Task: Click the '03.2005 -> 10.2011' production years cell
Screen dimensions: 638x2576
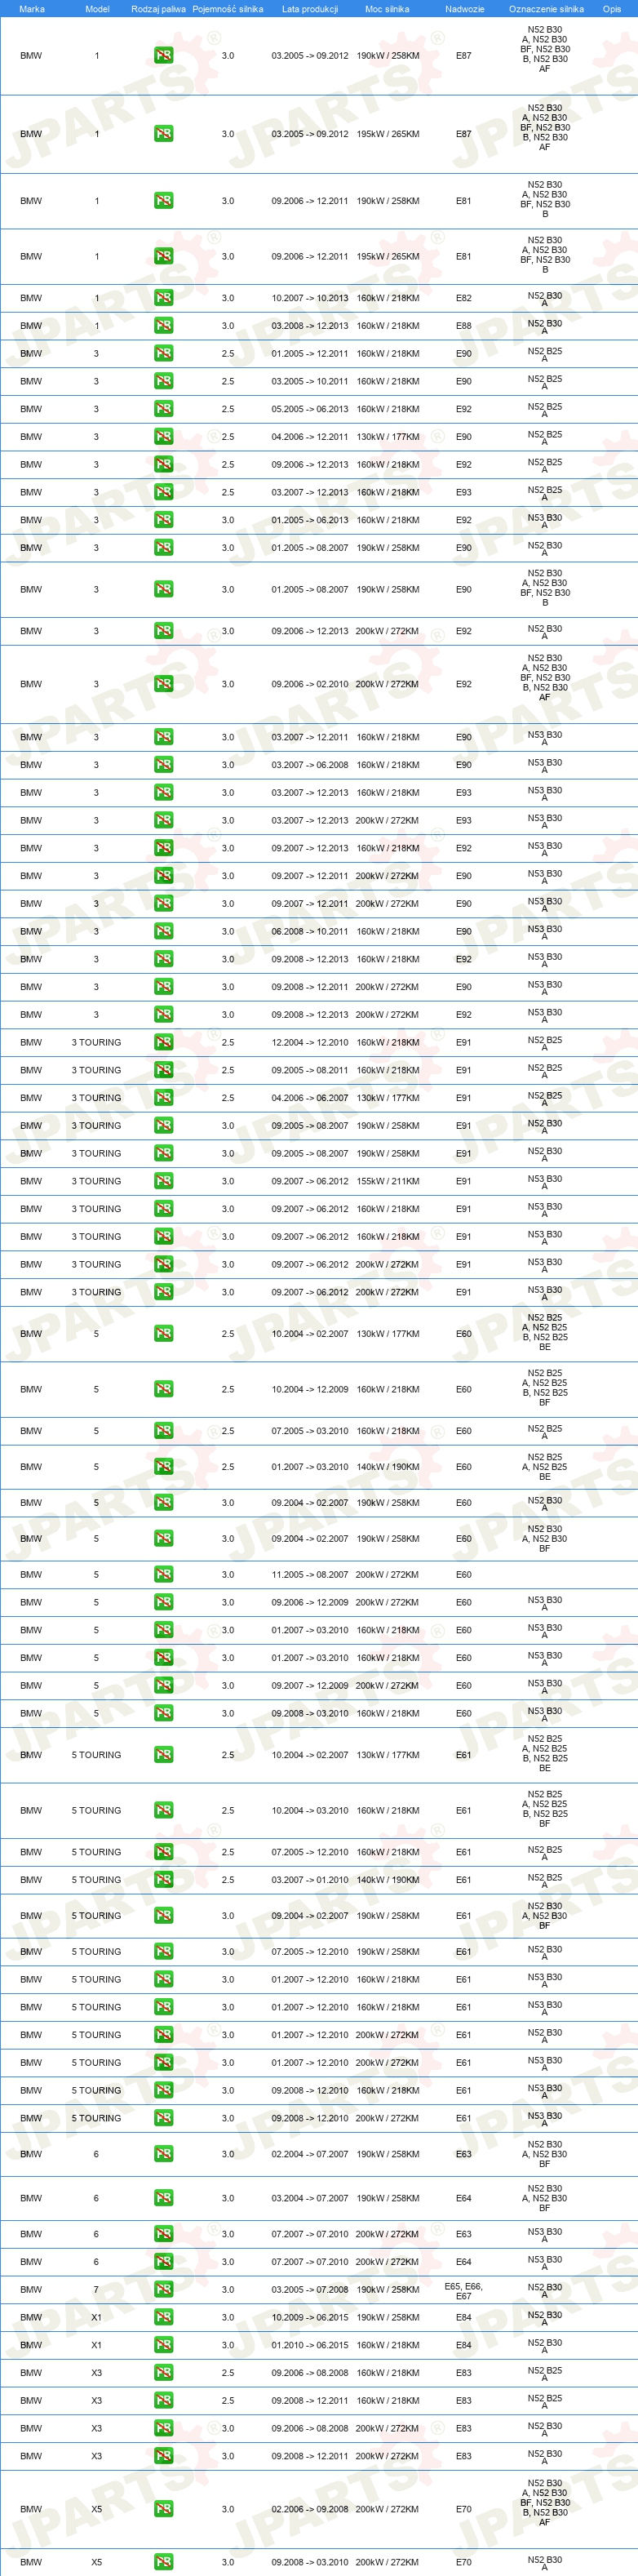Action: [x=310, y=382]
